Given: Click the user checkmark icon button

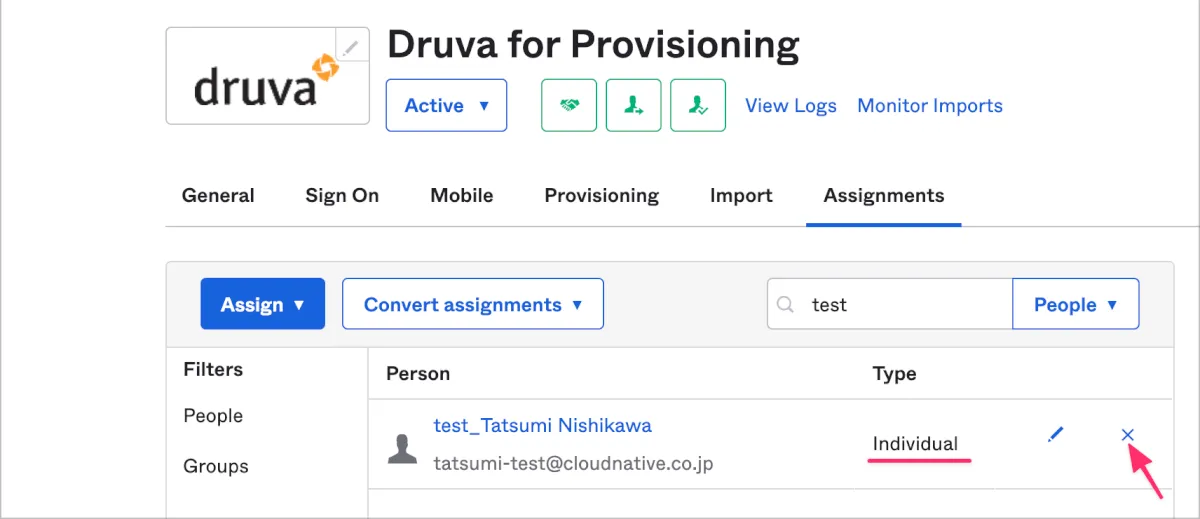Looking at the screenshot, I should [698, 105].
